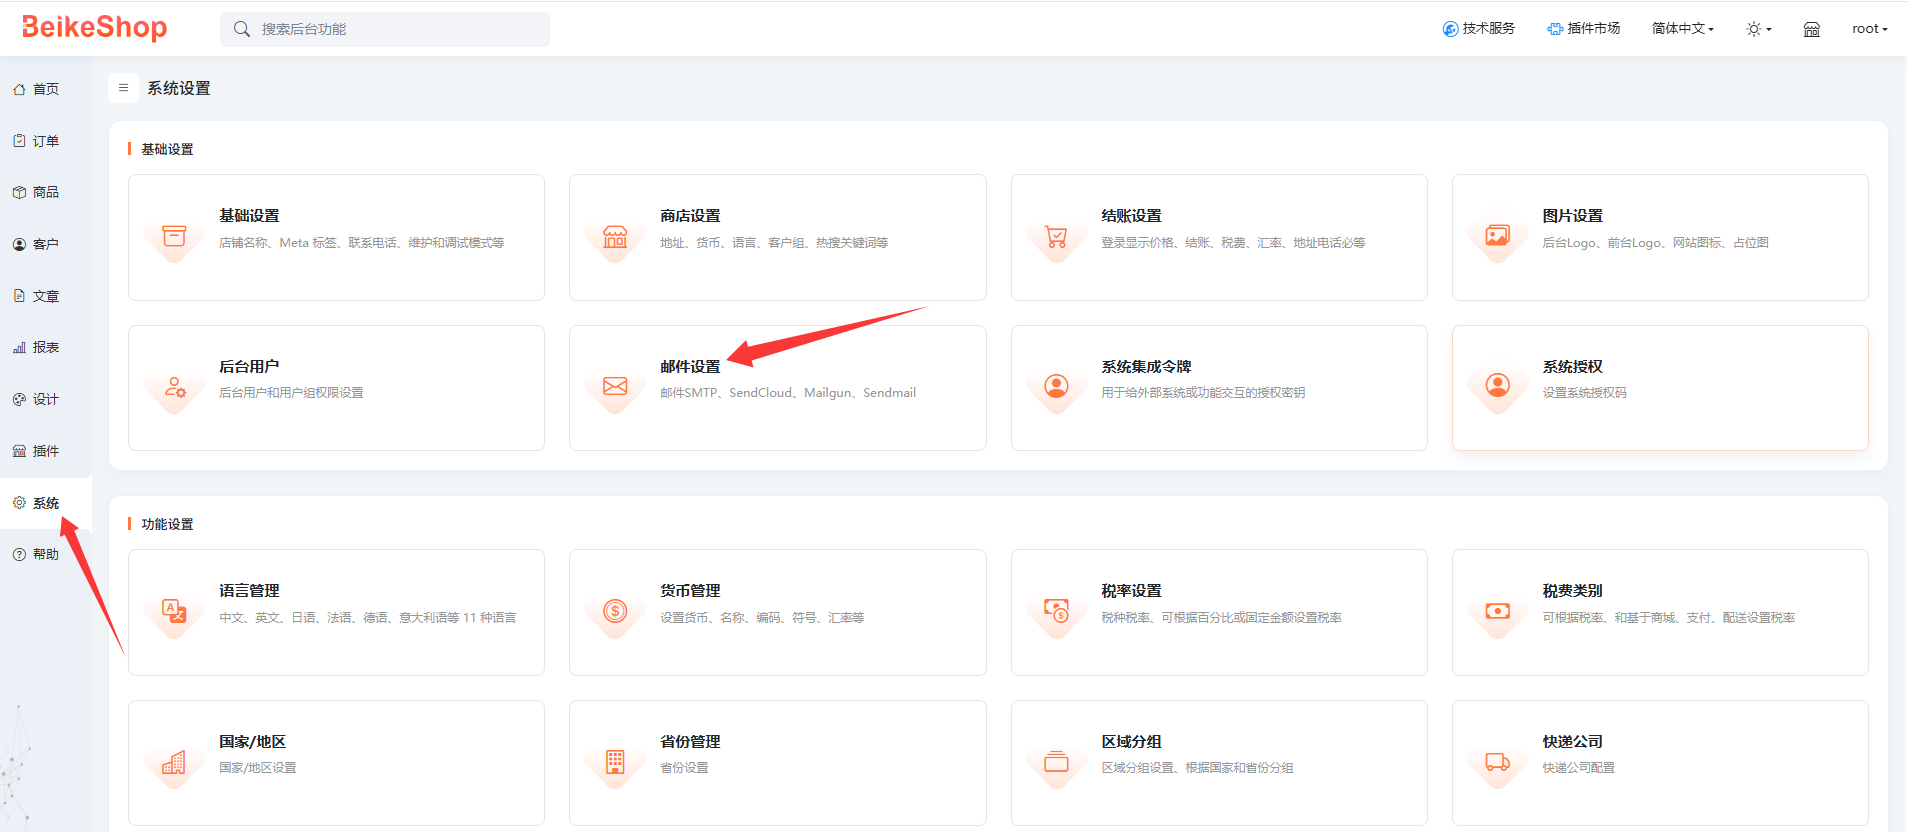
Task: Toggle the sidebar with hamburger menu button
Action: click(123, 88)
